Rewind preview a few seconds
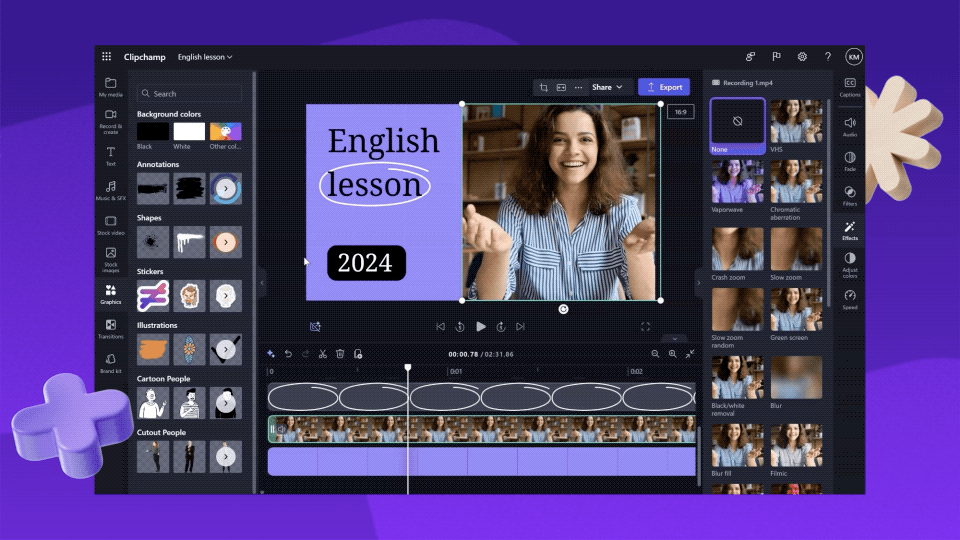Screen dimensions: 960x540 [x=460, y=327]
